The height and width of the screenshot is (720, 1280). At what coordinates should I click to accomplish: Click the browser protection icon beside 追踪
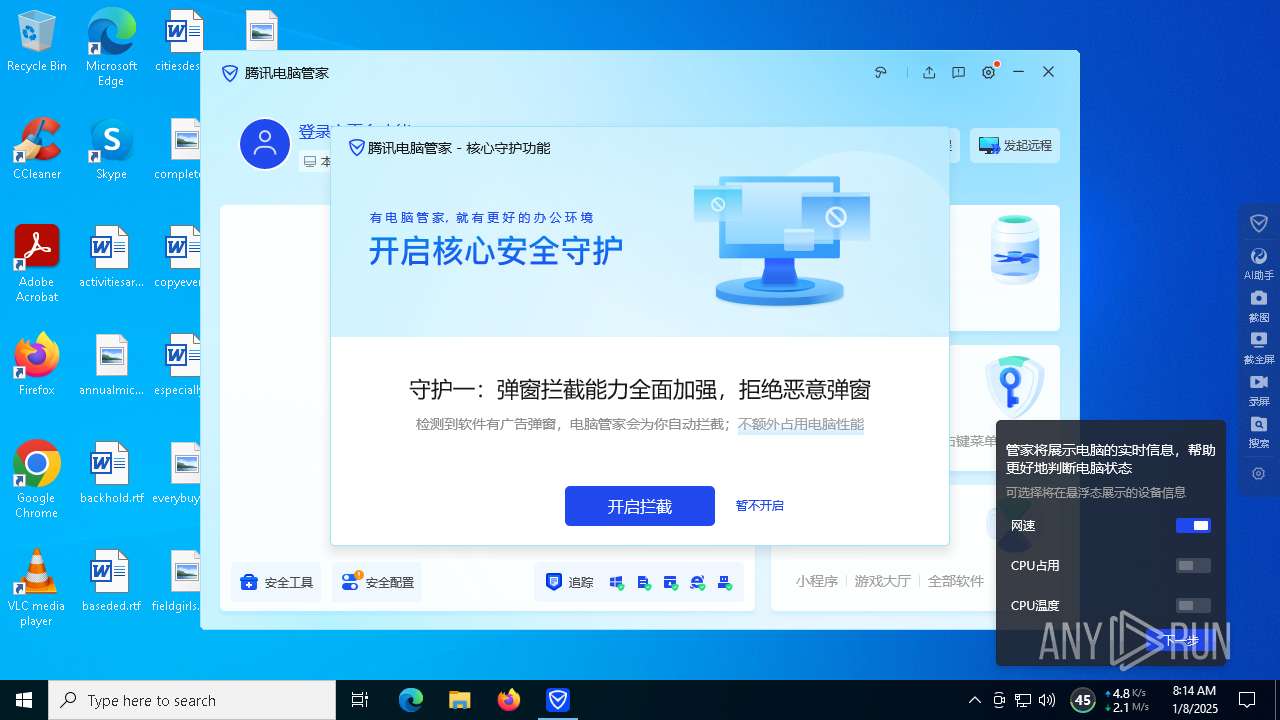pos(698,582)
